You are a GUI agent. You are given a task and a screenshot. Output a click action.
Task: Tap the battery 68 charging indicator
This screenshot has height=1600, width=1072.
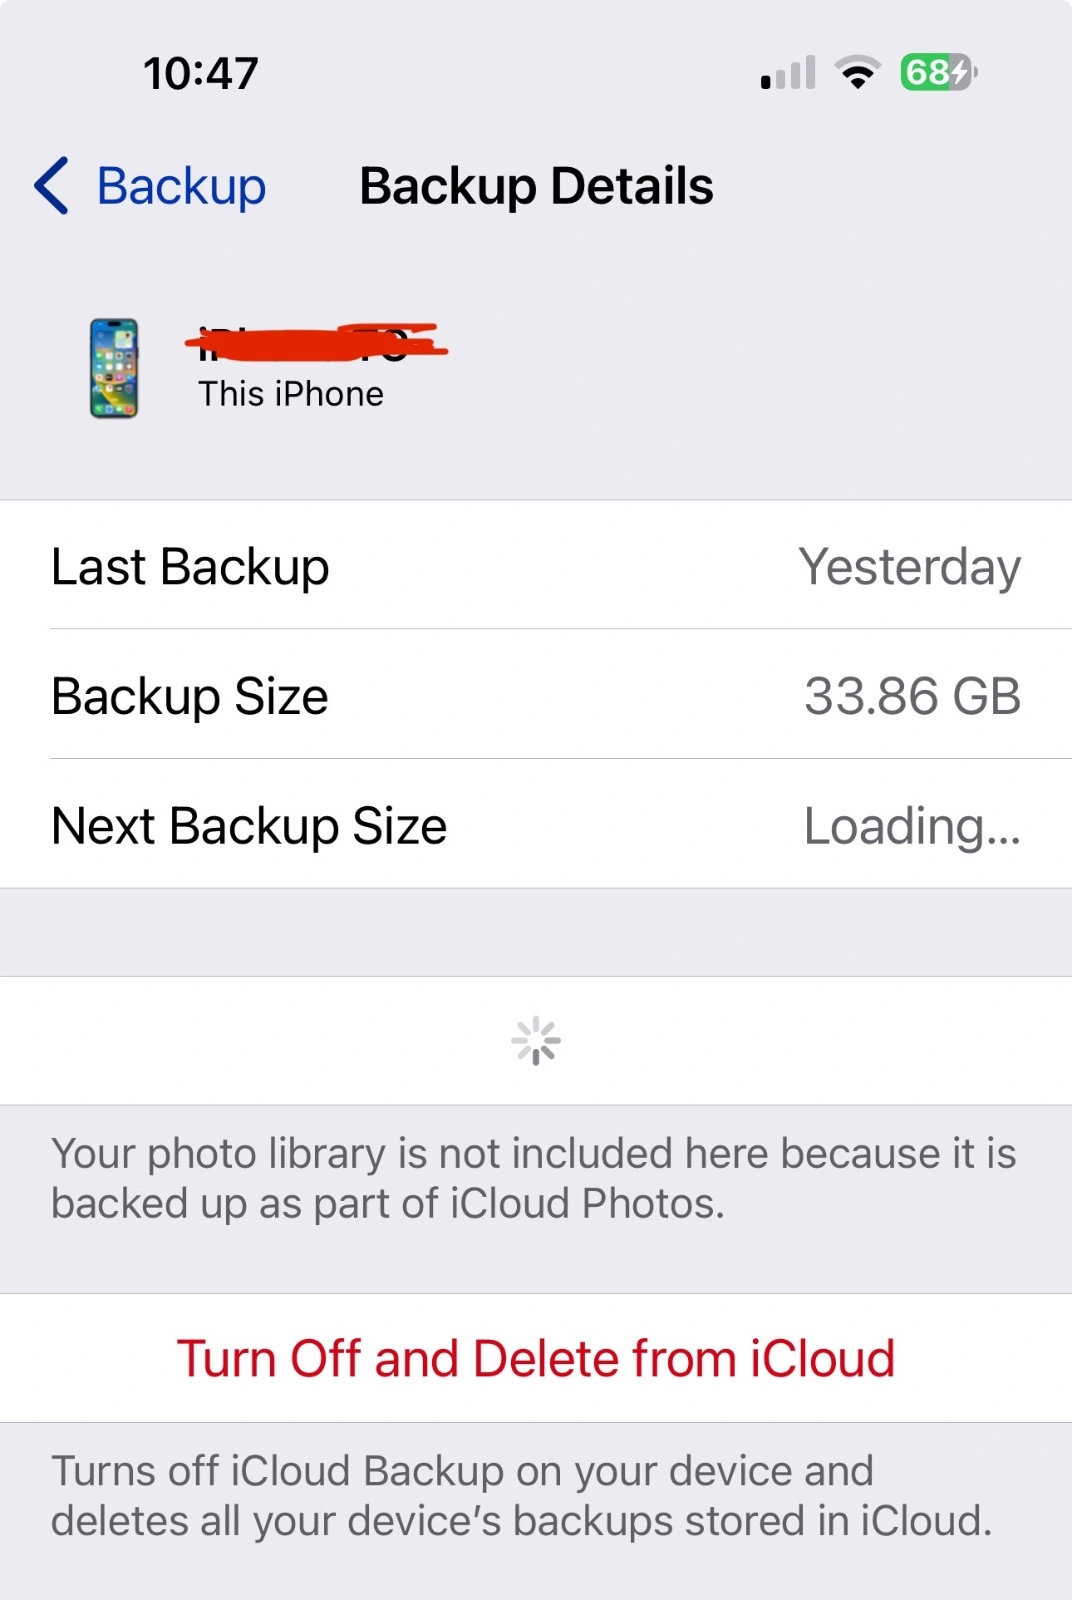(x=939, y=73)
